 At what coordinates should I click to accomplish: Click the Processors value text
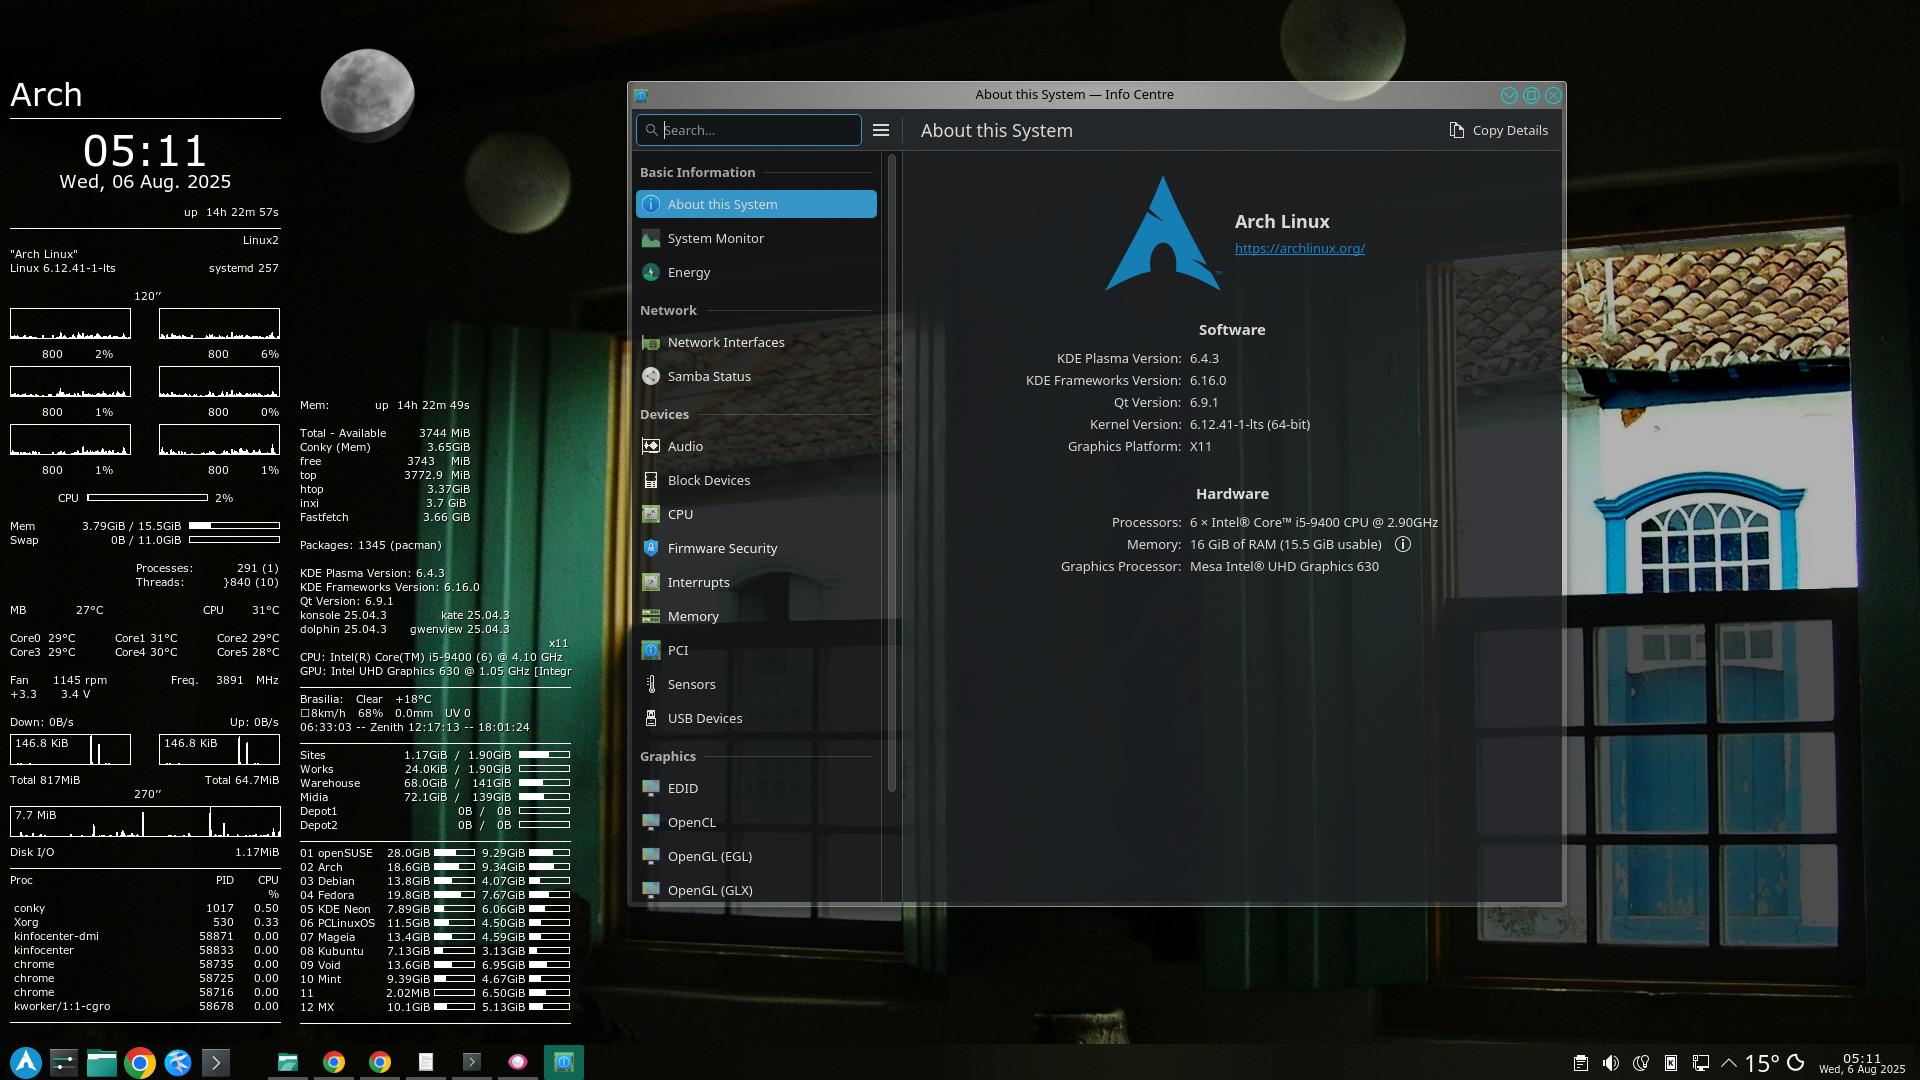1314,522
